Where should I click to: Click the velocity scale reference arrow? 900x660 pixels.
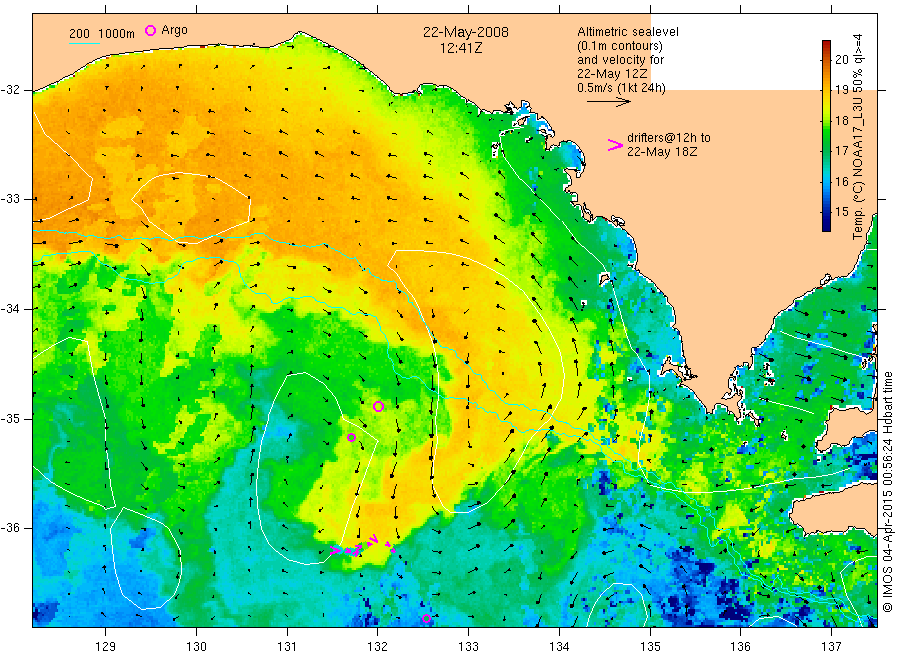click(608, 102)
